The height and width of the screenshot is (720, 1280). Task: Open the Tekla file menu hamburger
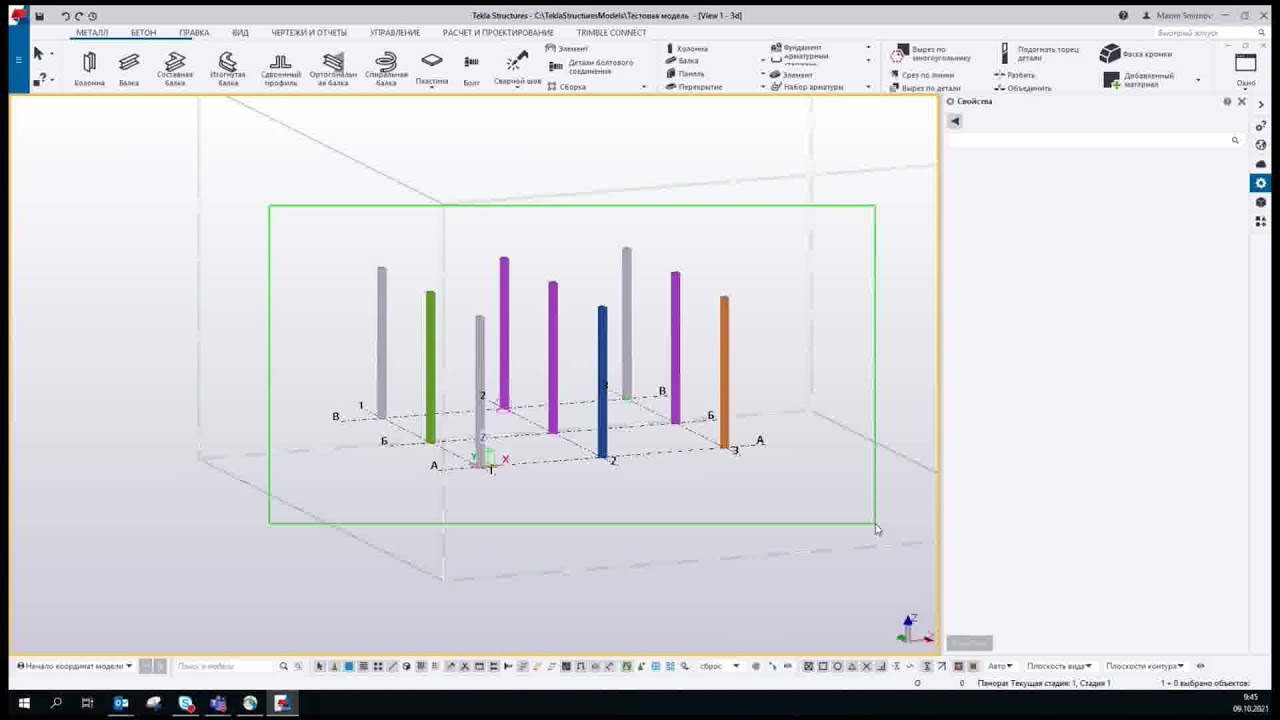[x=18, y=60]
